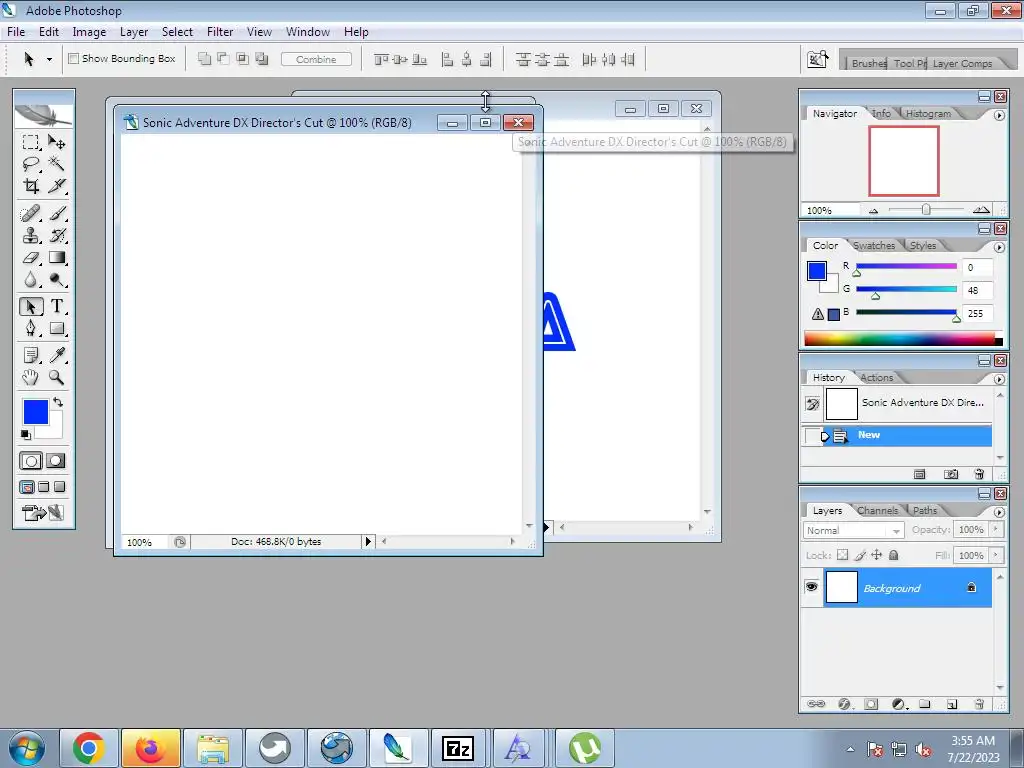1024x768 pixels.
Task: Switch to Full Screen Mode with menu bar
Action: [x=44, y=487]
